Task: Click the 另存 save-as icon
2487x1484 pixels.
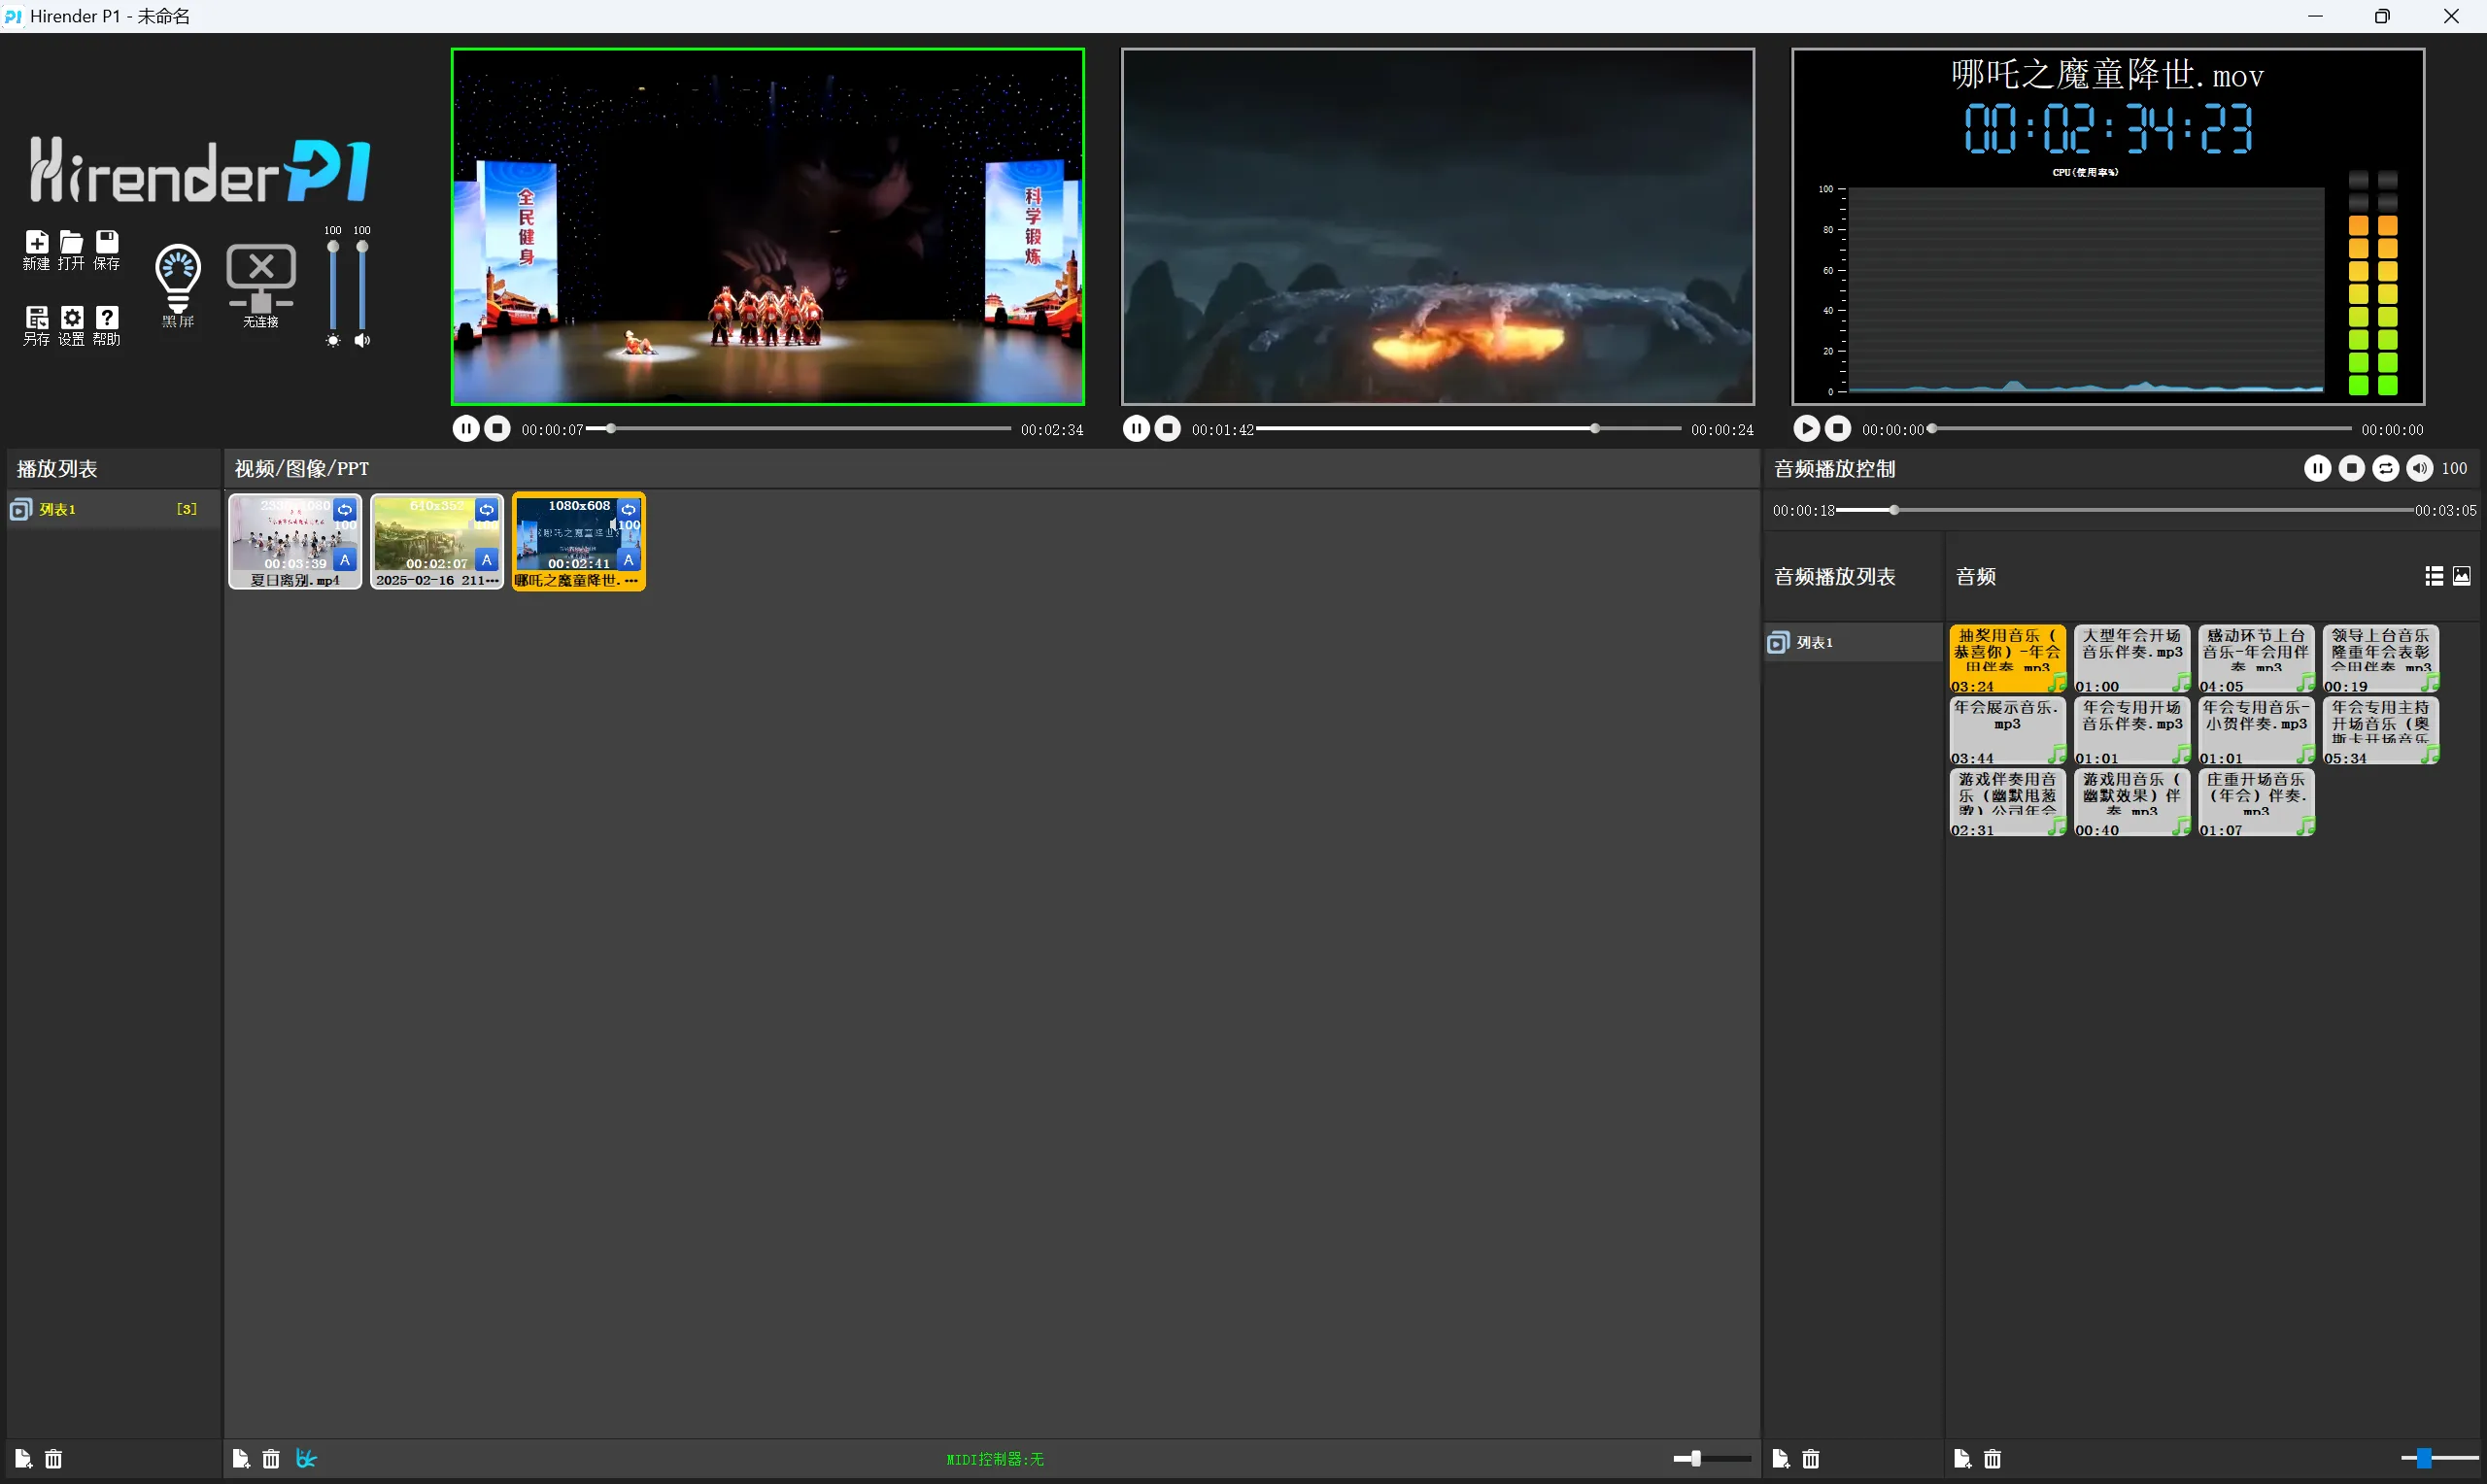Action: point(36,319)
